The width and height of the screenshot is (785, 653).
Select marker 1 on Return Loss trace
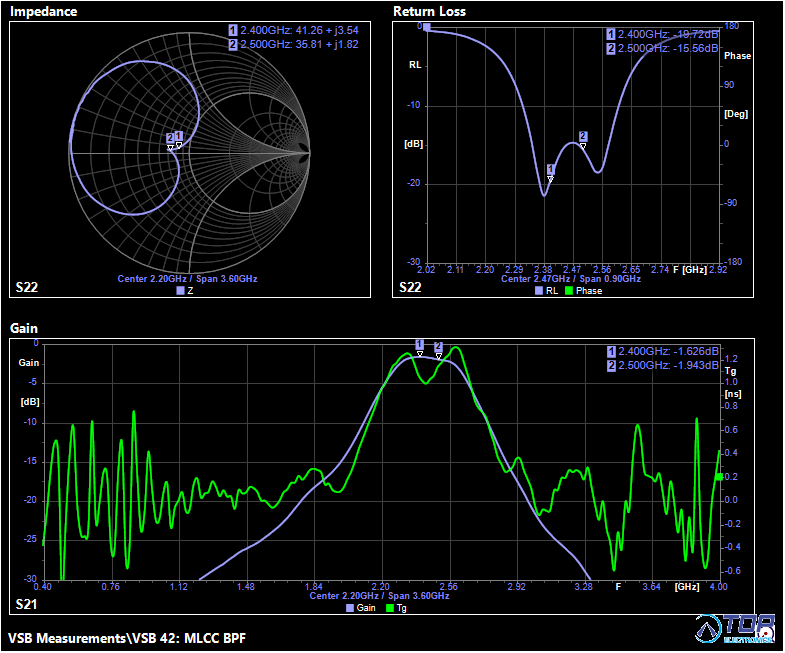550,170
